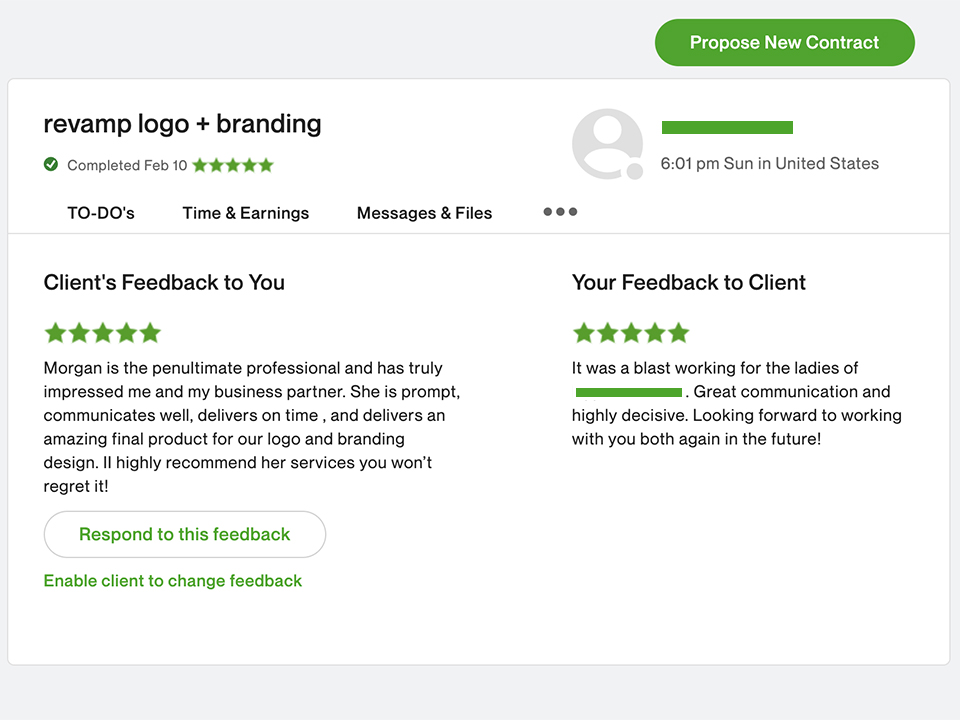The height and width of the screenshot is (720, 960).
Task: Click the redacted client name bar
Action: tap(727, 127)
